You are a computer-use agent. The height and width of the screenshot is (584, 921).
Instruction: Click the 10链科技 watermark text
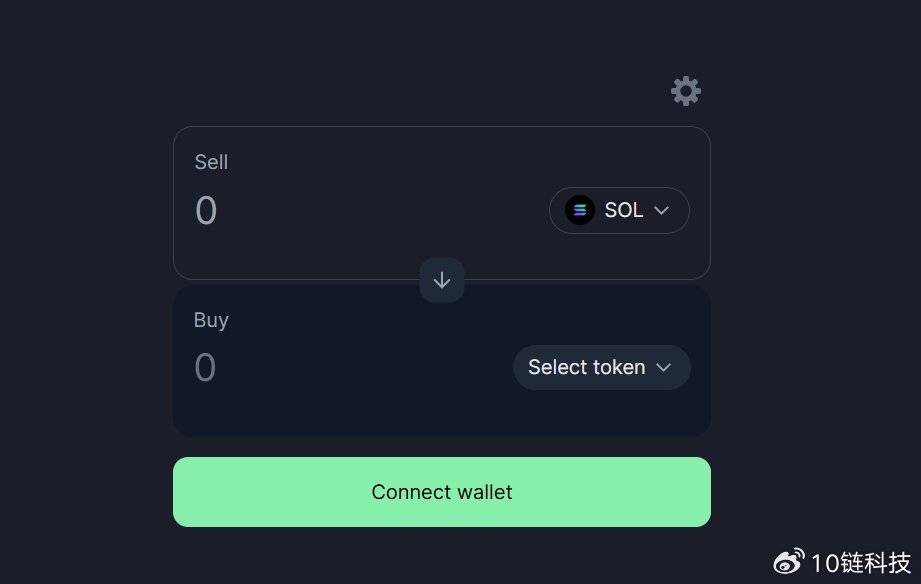[x=860, y=561]
